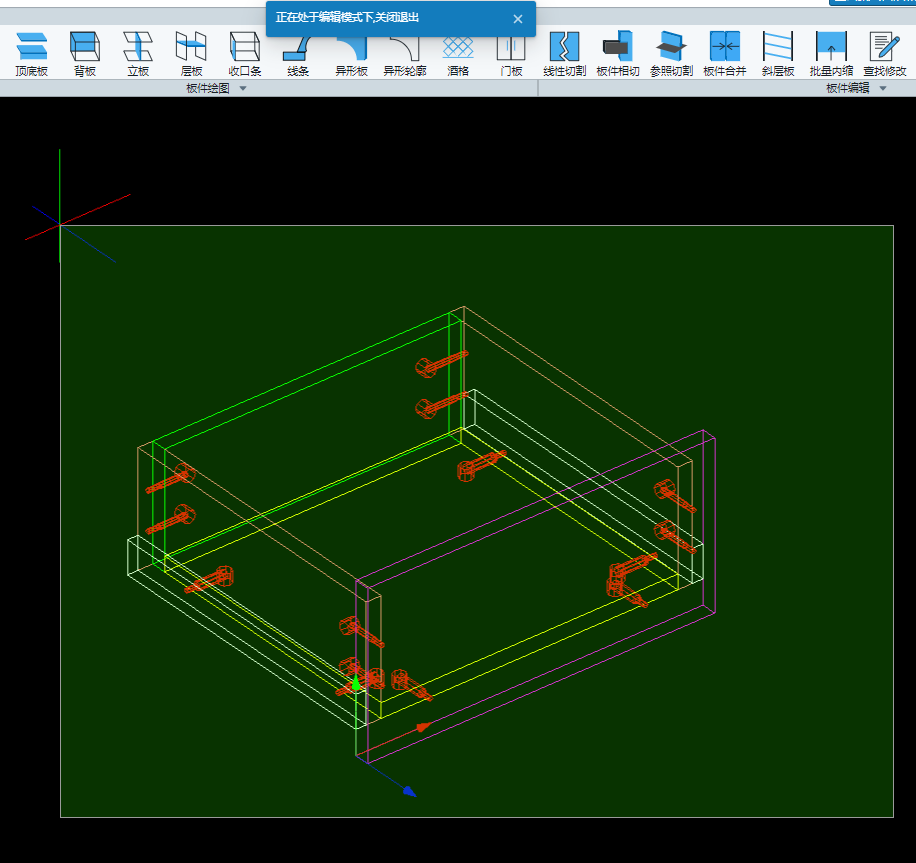This screenshot has width=916, height=863.
Task: Select the 顶底板 top-bottom panel tool
Action: tap(31, 53)
